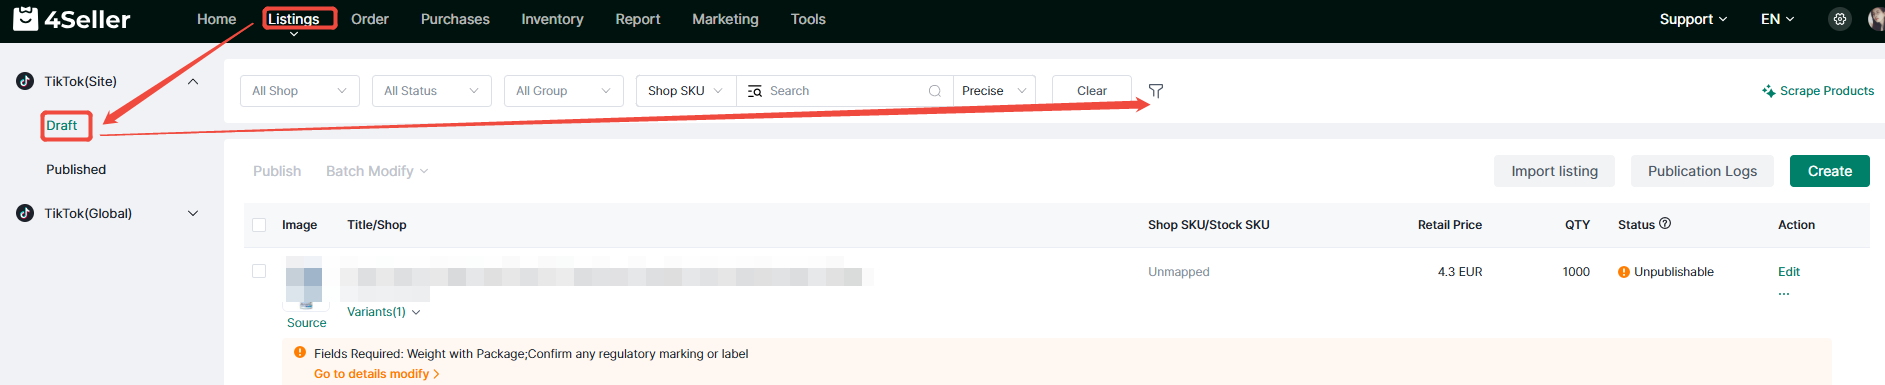Open the EN language selector
The height and width of the screenshot is (385, 1885).
[1777, 19]
